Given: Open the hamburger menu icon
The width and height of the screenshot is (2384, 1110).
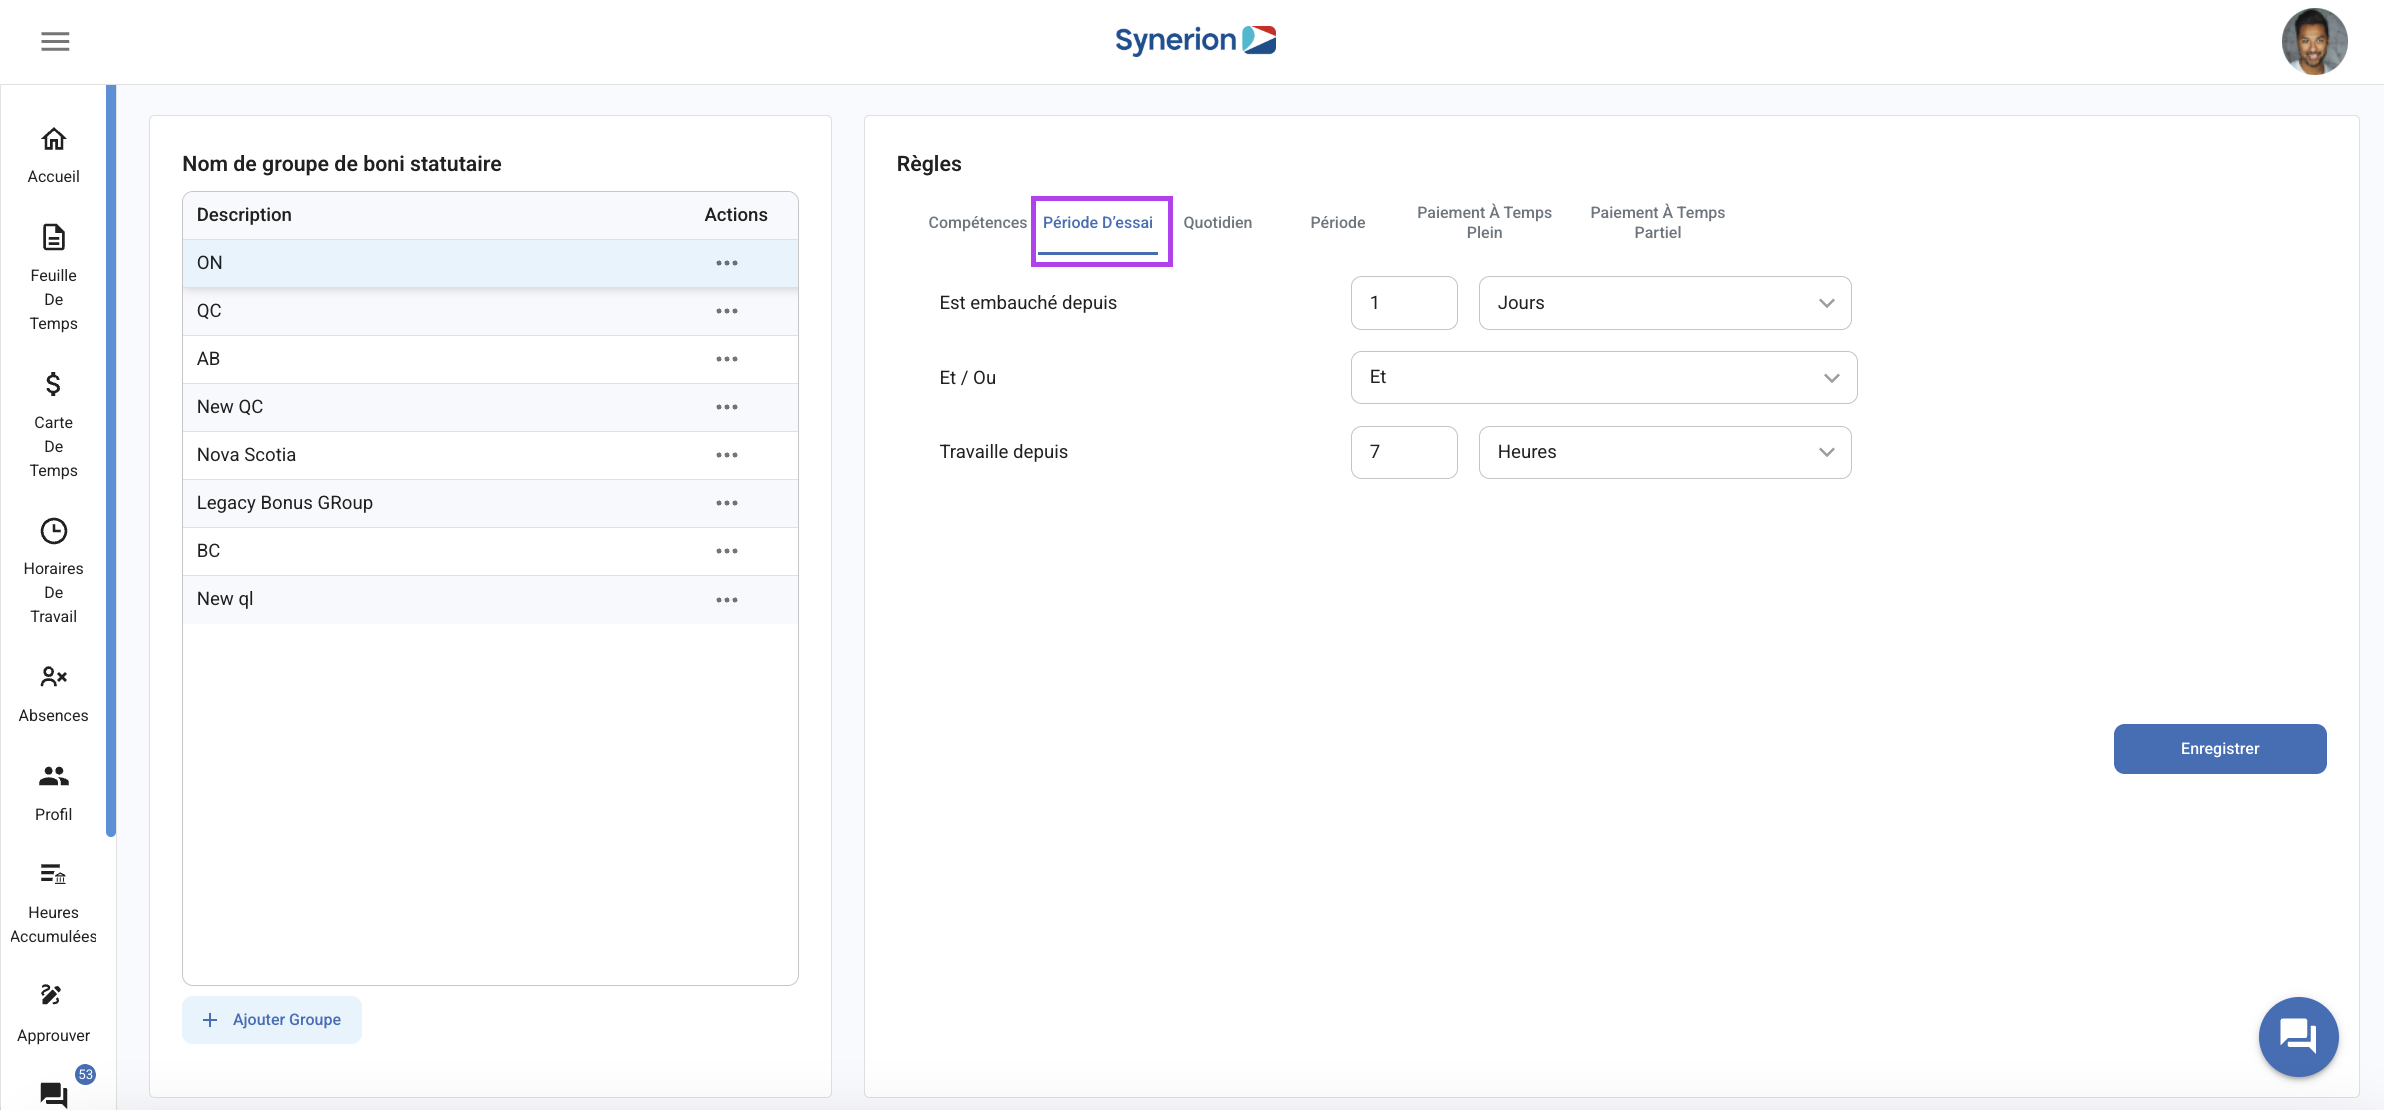Looking at the screenshot, I should [55, 41].
